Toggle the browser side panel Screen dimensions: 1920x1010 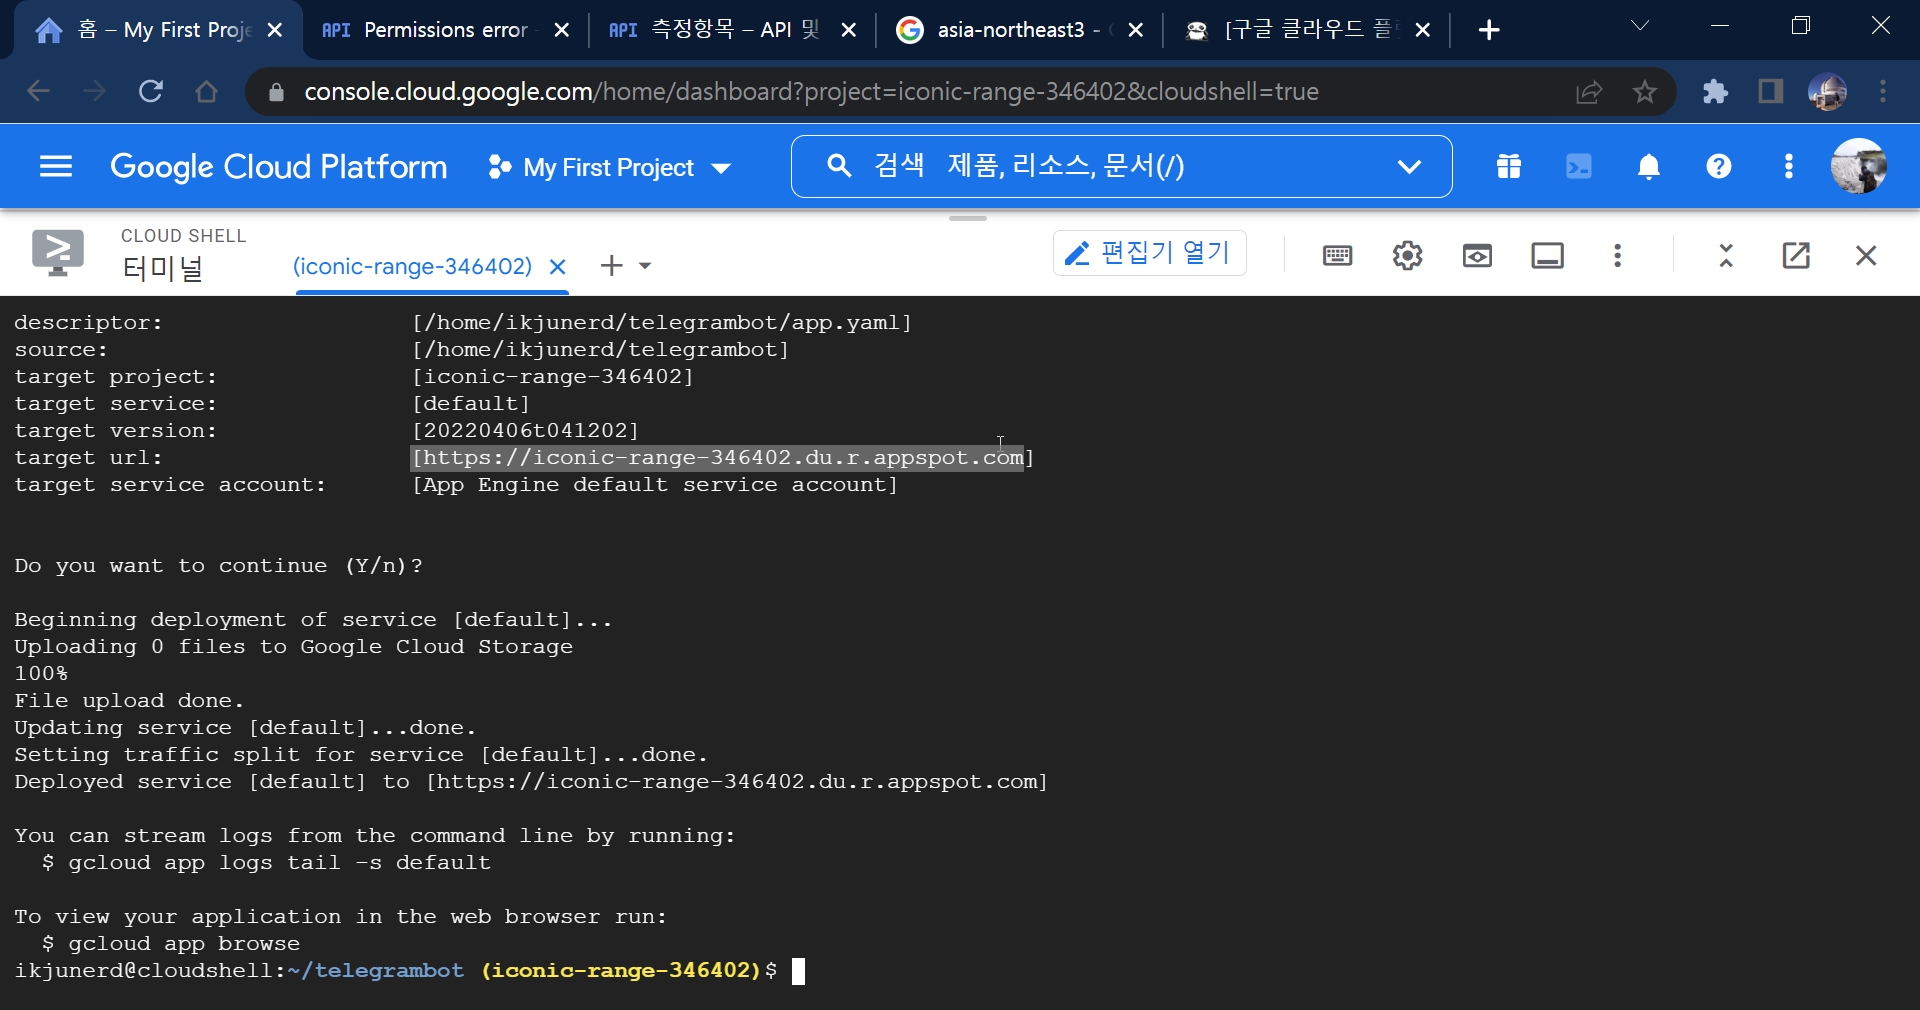pos(1771,92)
